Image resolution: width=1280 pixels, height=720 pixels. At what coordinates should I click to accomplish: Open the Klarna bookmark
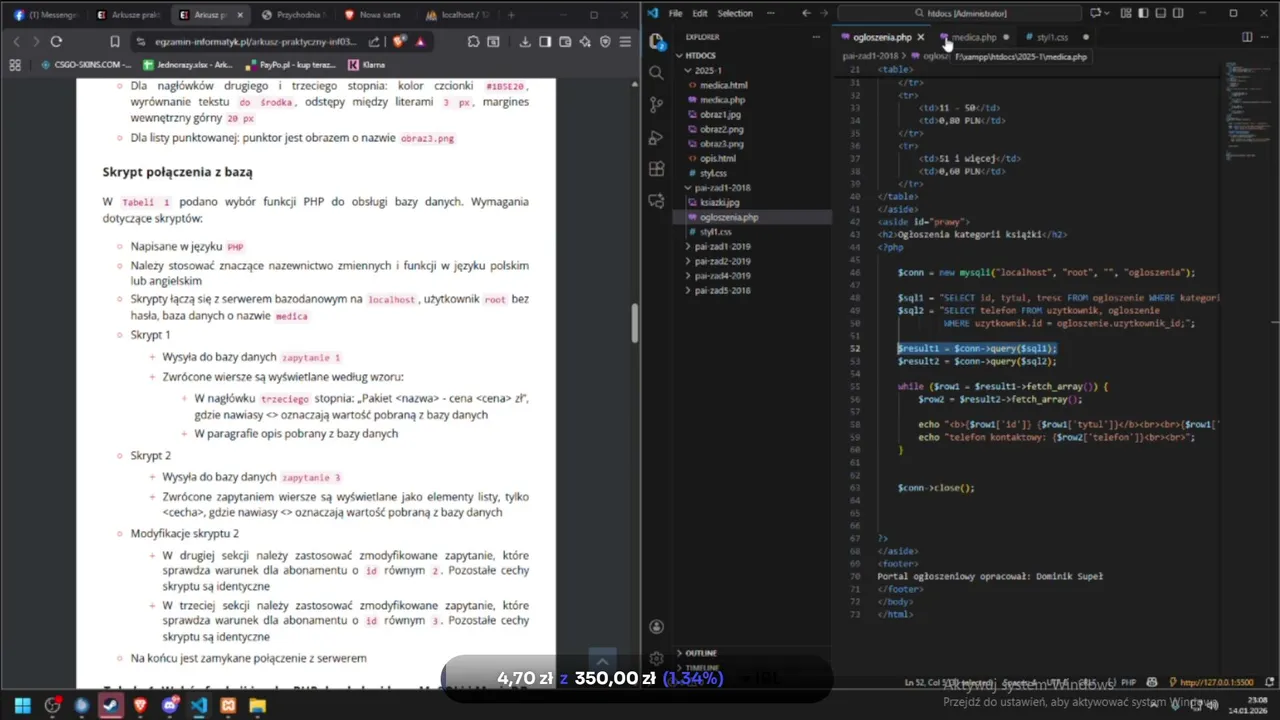[x=367, y=65]
